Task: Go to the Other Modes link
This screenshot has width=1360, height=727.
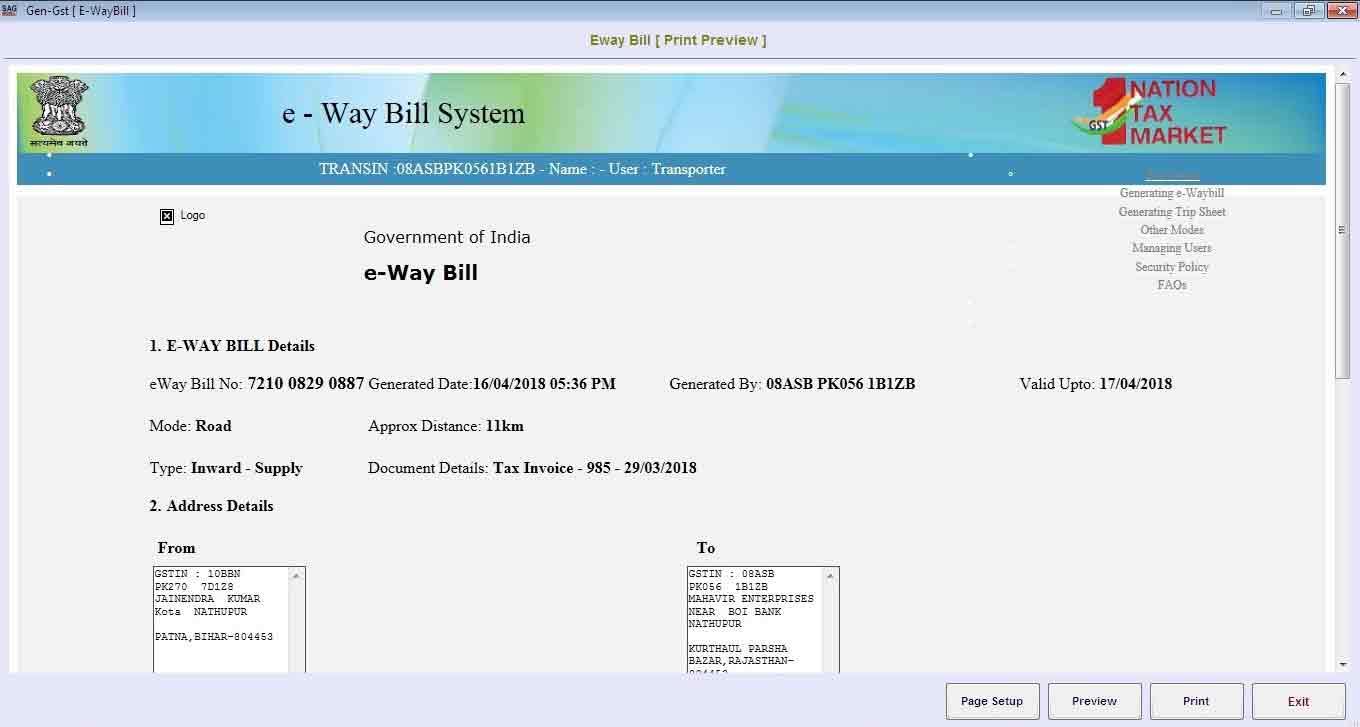Action: coord(1171,230)
